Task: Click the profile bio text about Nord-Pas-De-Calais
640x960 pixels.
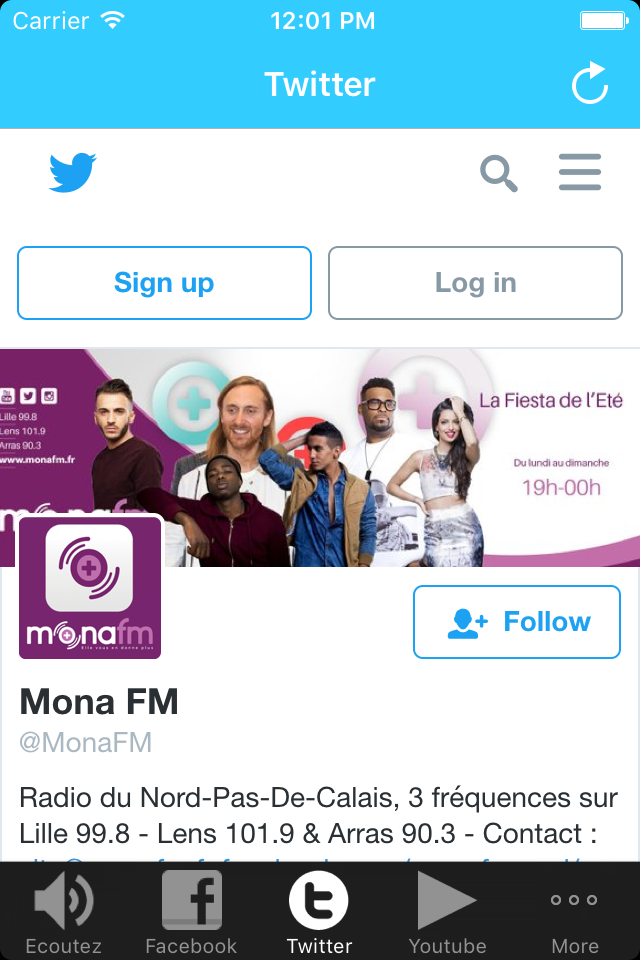Action: click(x=318, y=816)
